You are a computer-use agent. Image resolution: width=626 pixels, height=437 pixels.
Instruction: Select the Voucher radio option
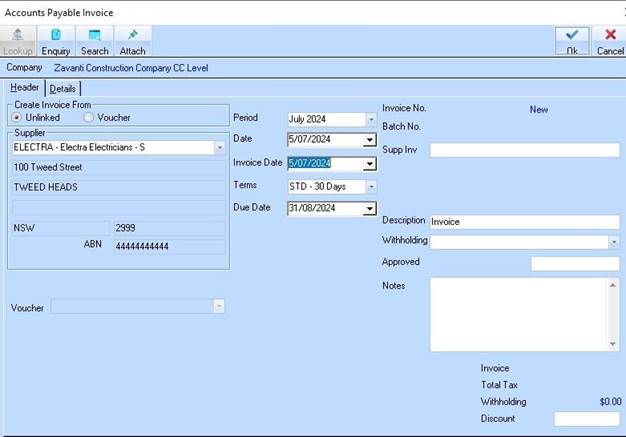coord(88,118)
